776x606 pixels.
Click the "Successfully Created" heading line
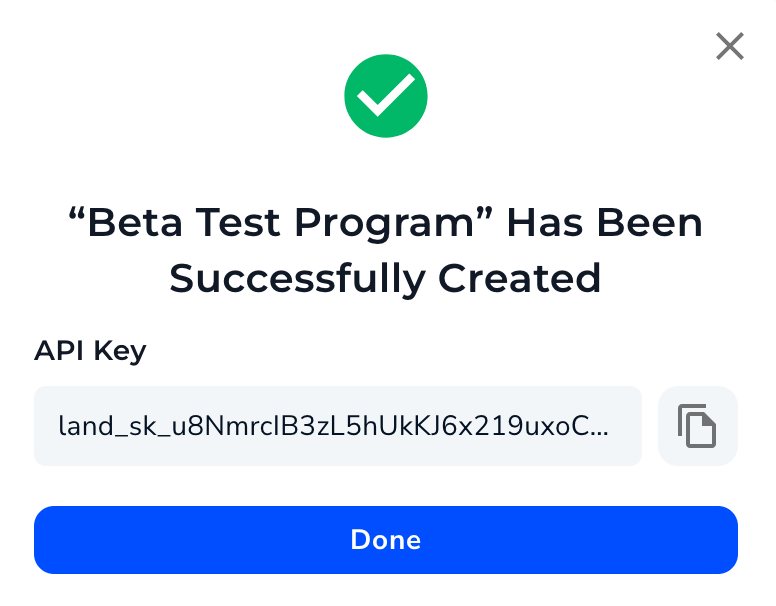point(386,279)
